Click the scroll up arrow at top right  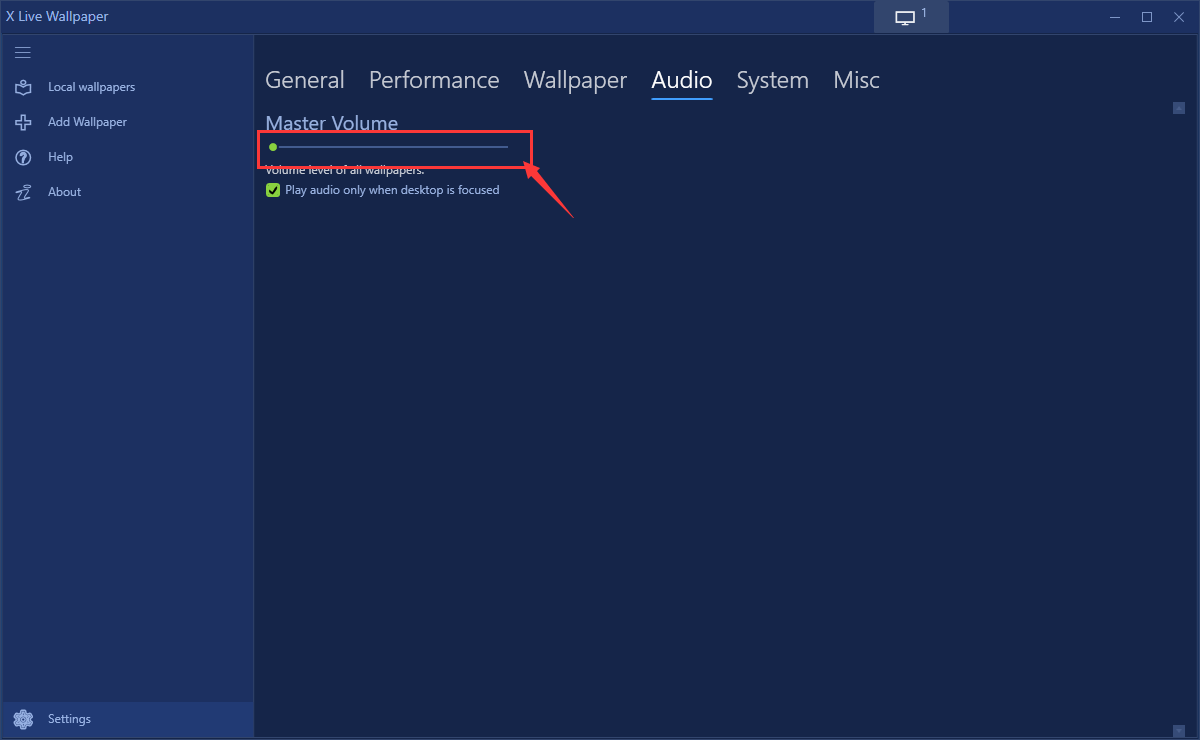(1179, 108)
